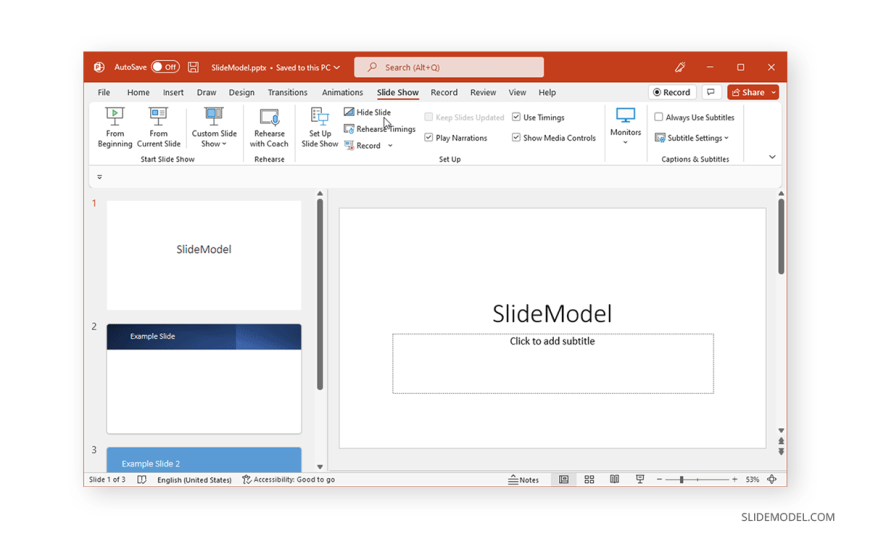
Task: Click to add subtitle placeholder
Action: click(553, 364)
